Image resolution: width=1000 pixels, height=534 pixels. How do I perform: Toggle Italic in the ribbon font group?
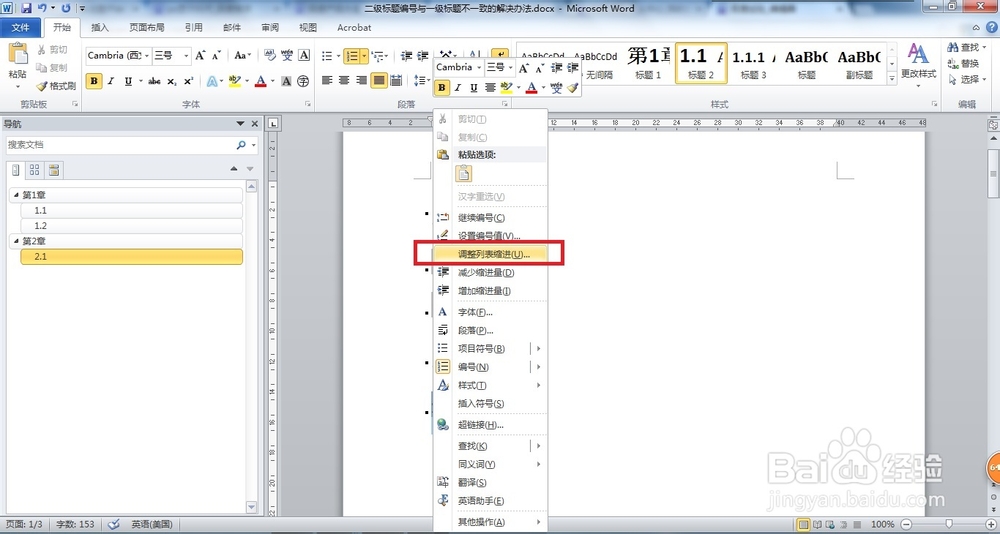click(x=111, y=81)
